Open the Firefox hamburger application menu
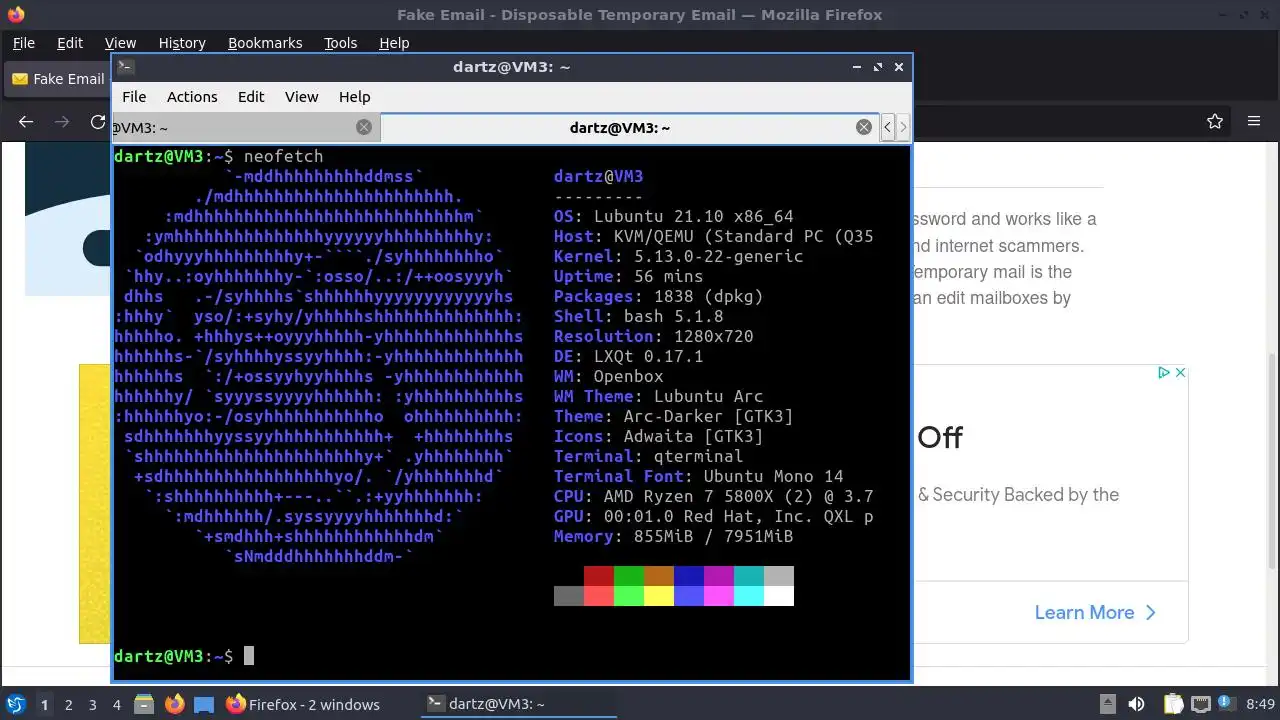Image resolution: width=1280 pixels, height=720 pixels. [1254, 121]
